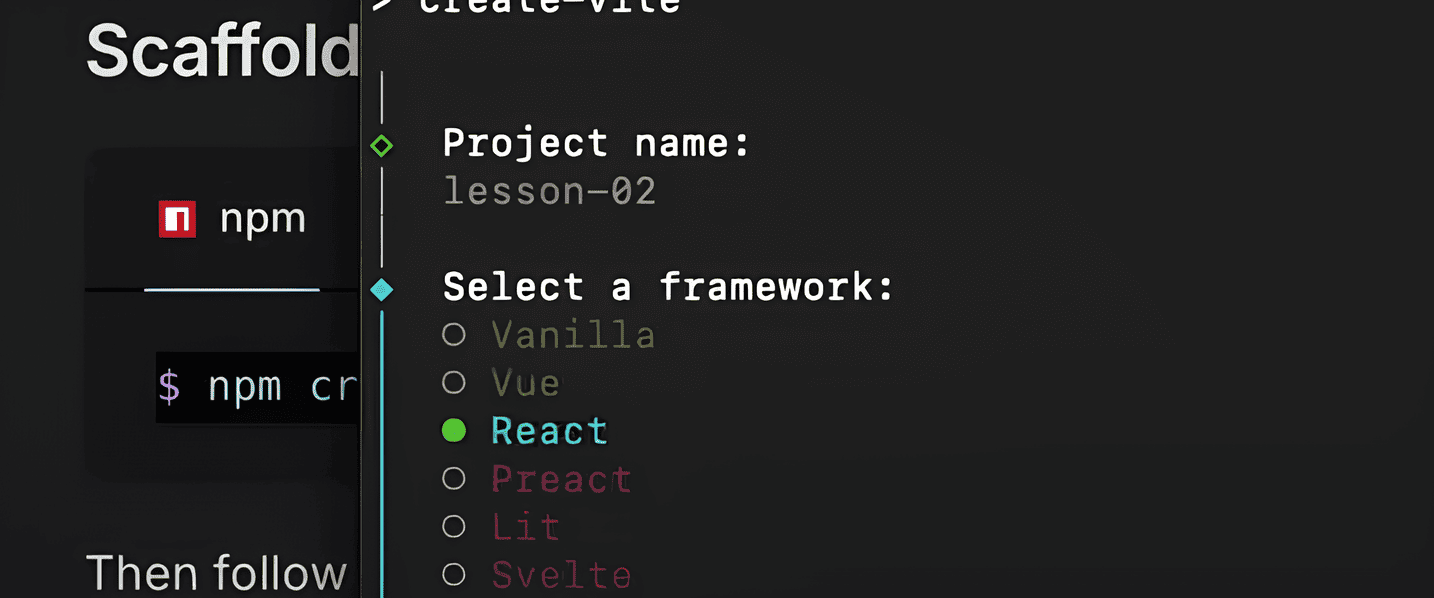Viewport: 1434px width, 598px height.
Task: Switch to the npm tab label
Action: [x=262, y=219]
